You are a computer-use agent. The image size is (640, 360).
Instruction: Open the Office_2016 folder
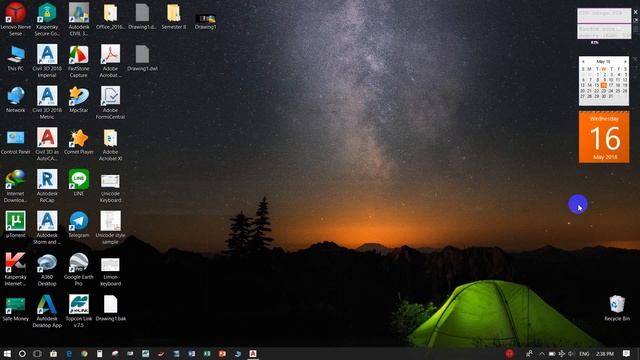tap(110, 16)
